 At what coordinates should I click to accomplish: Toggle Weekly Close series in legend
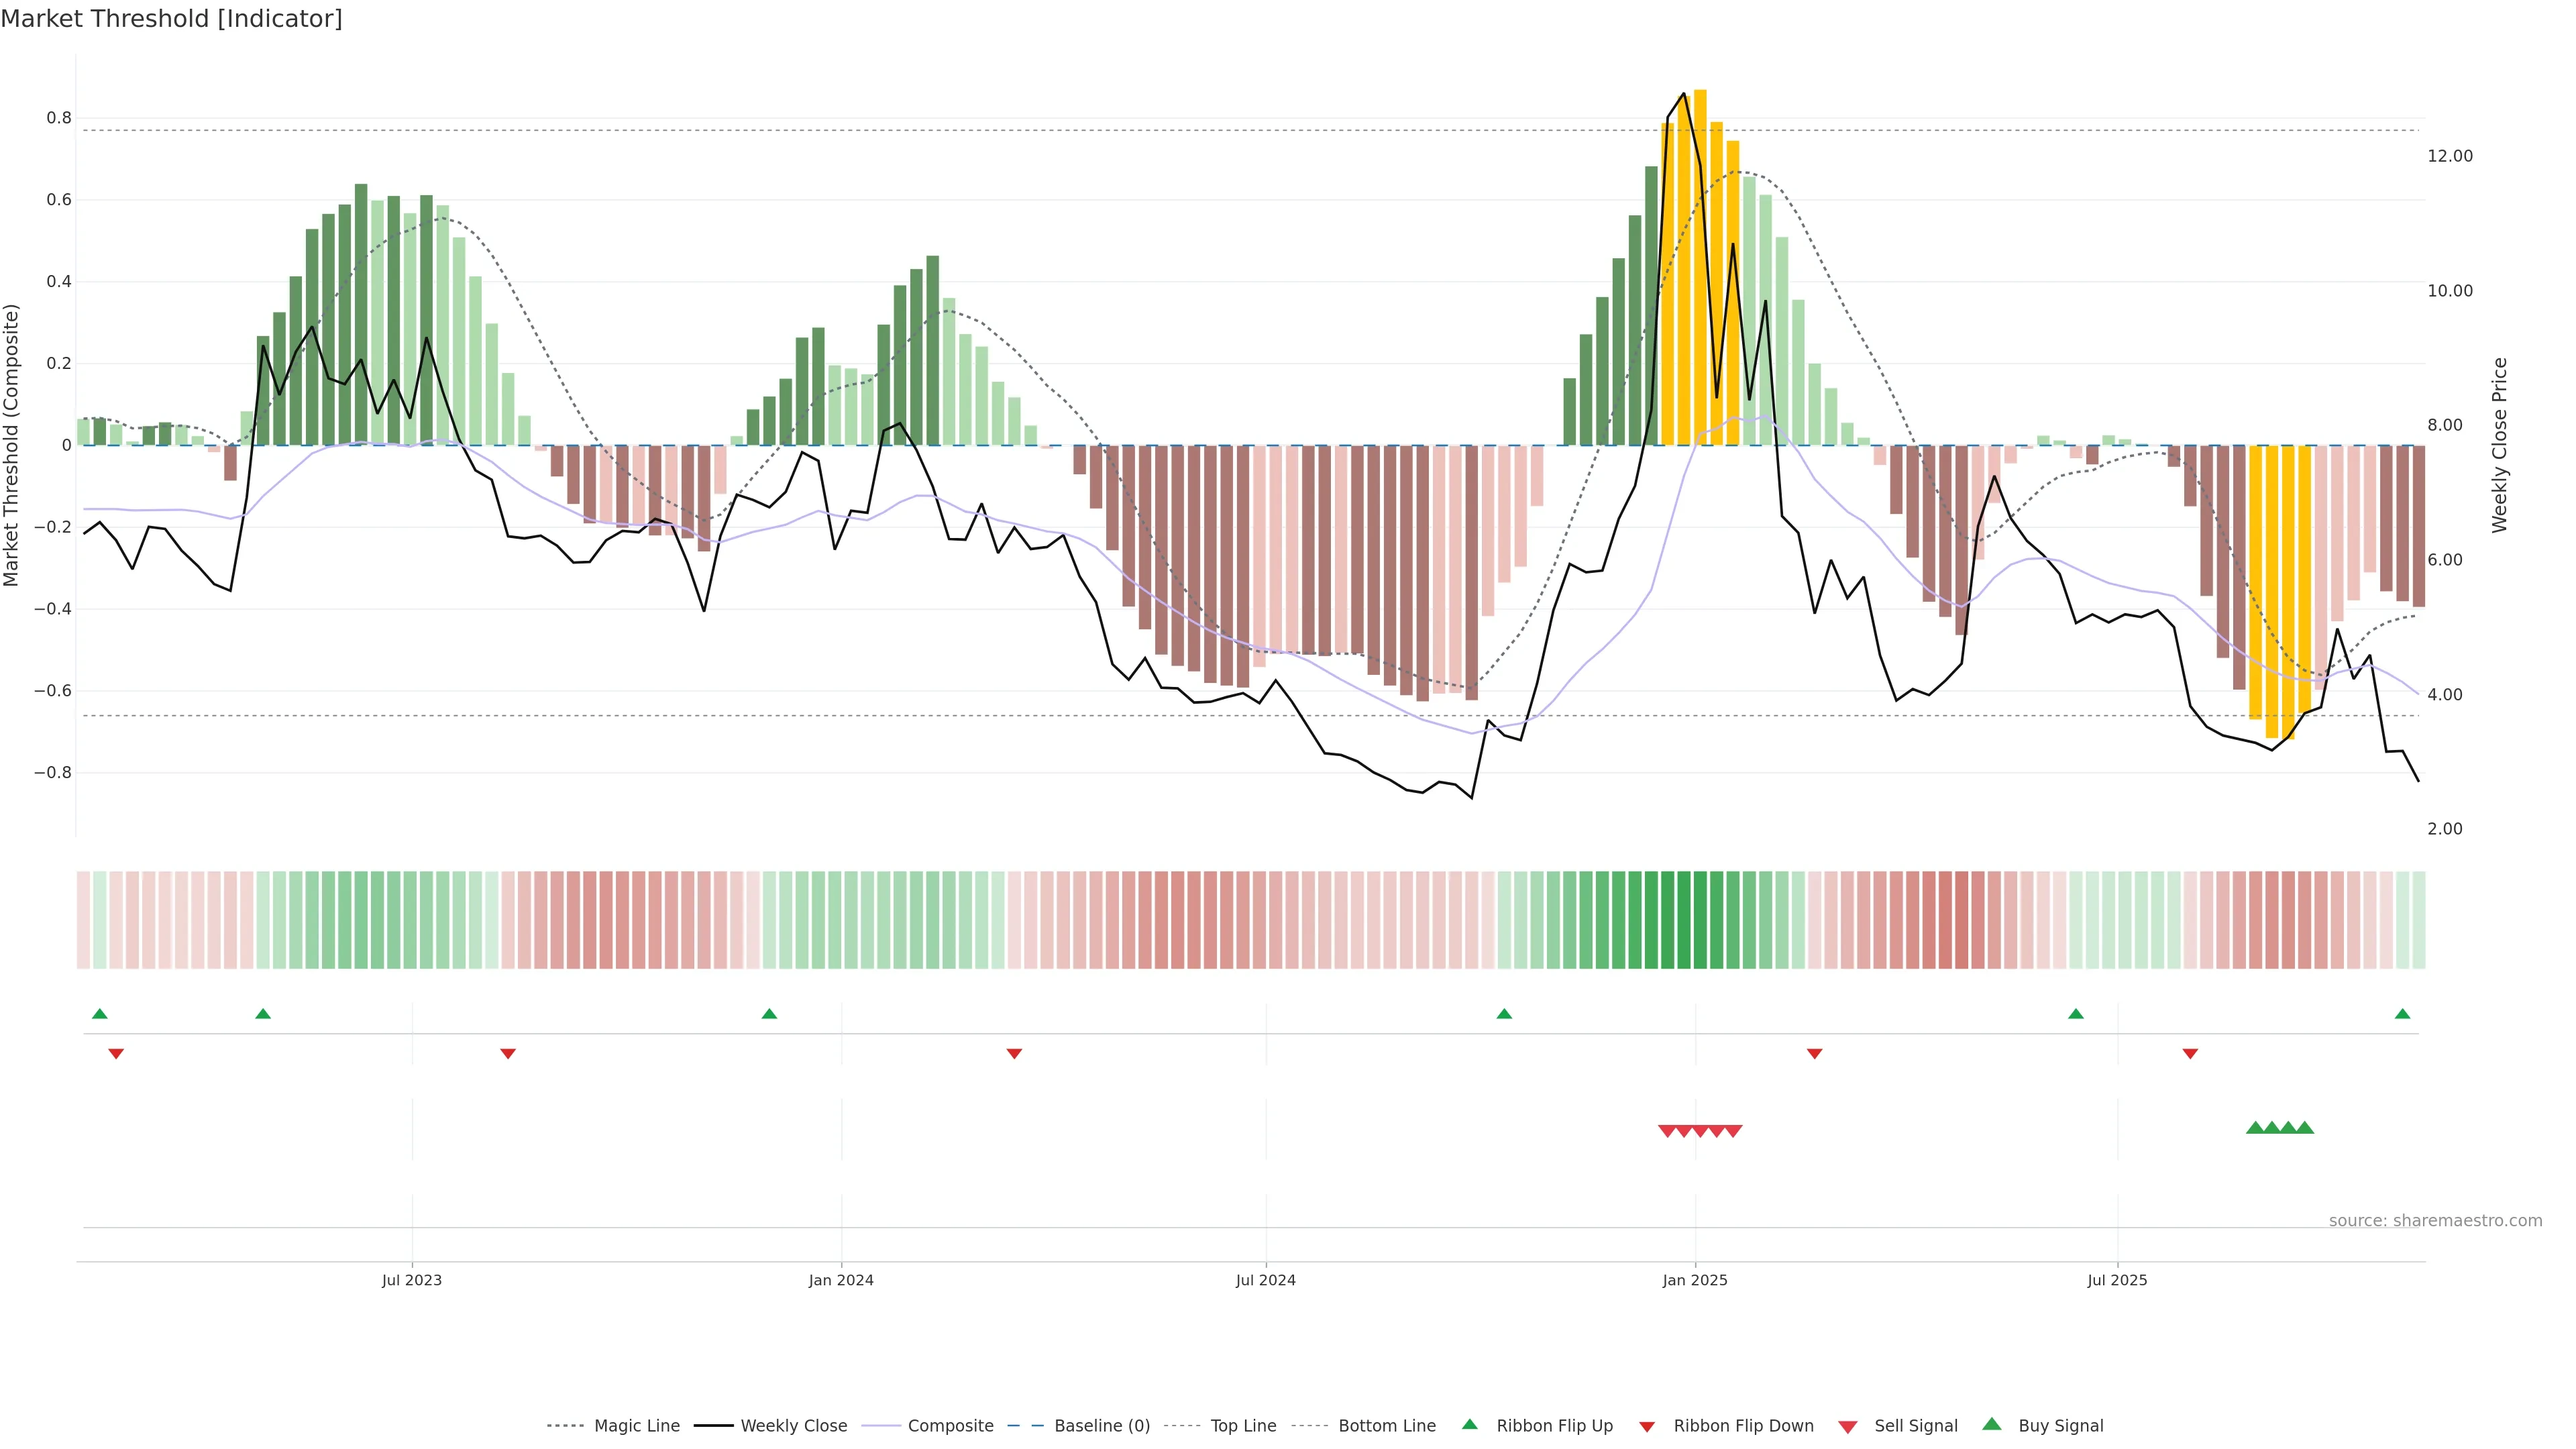tap(793, 1426)
